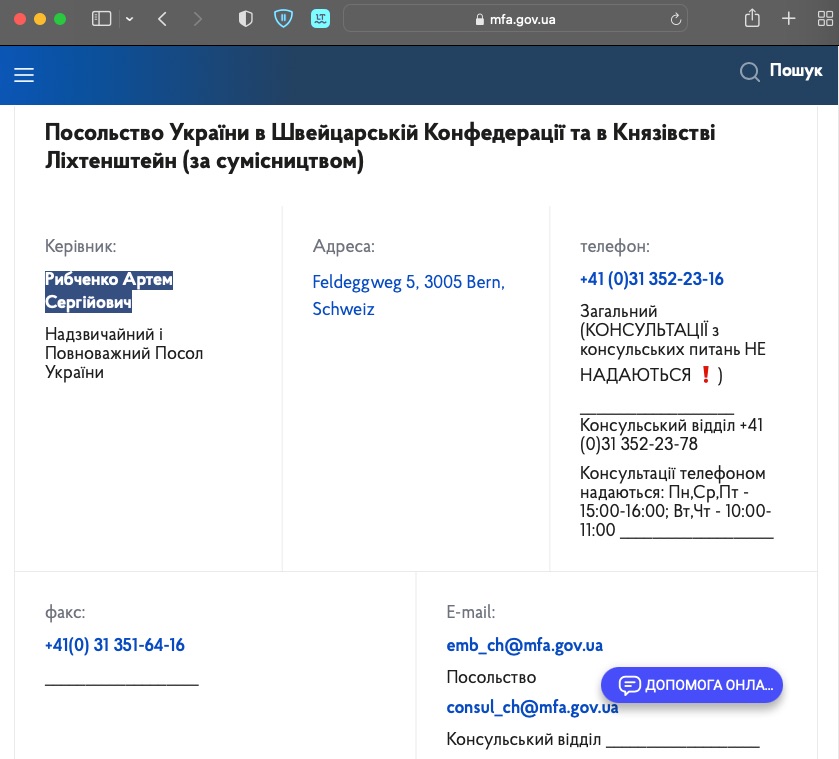This screenshot has width=839, height=759.
Task: Go forward to the next page
Action: coord(197,19)
